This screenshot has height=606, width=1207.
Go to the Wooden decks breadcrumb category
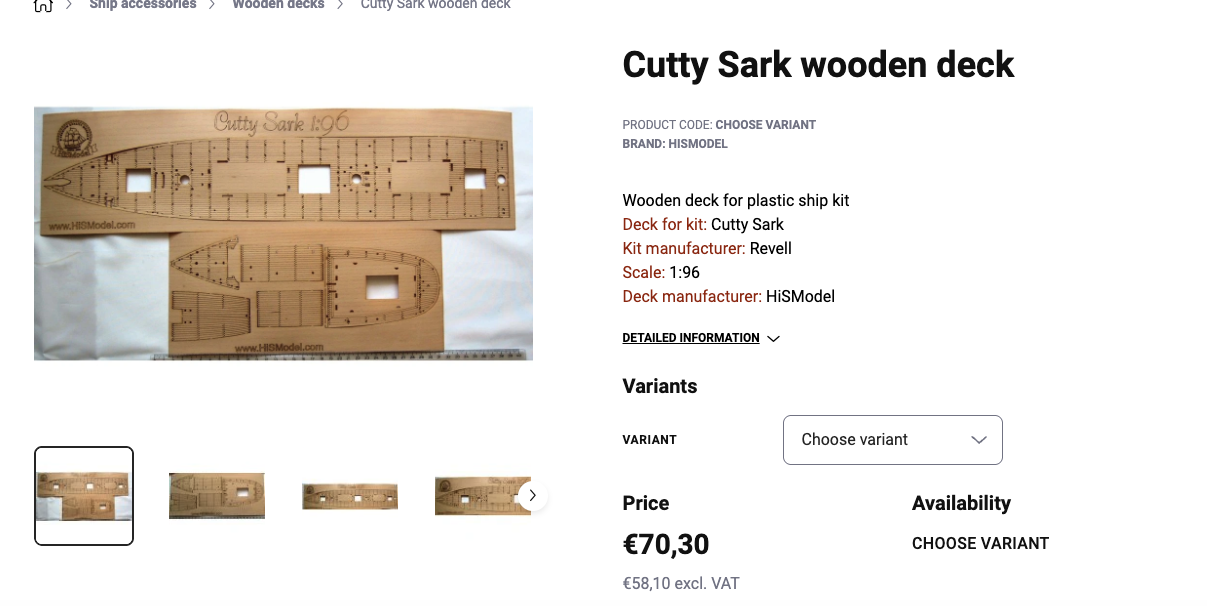278,5
